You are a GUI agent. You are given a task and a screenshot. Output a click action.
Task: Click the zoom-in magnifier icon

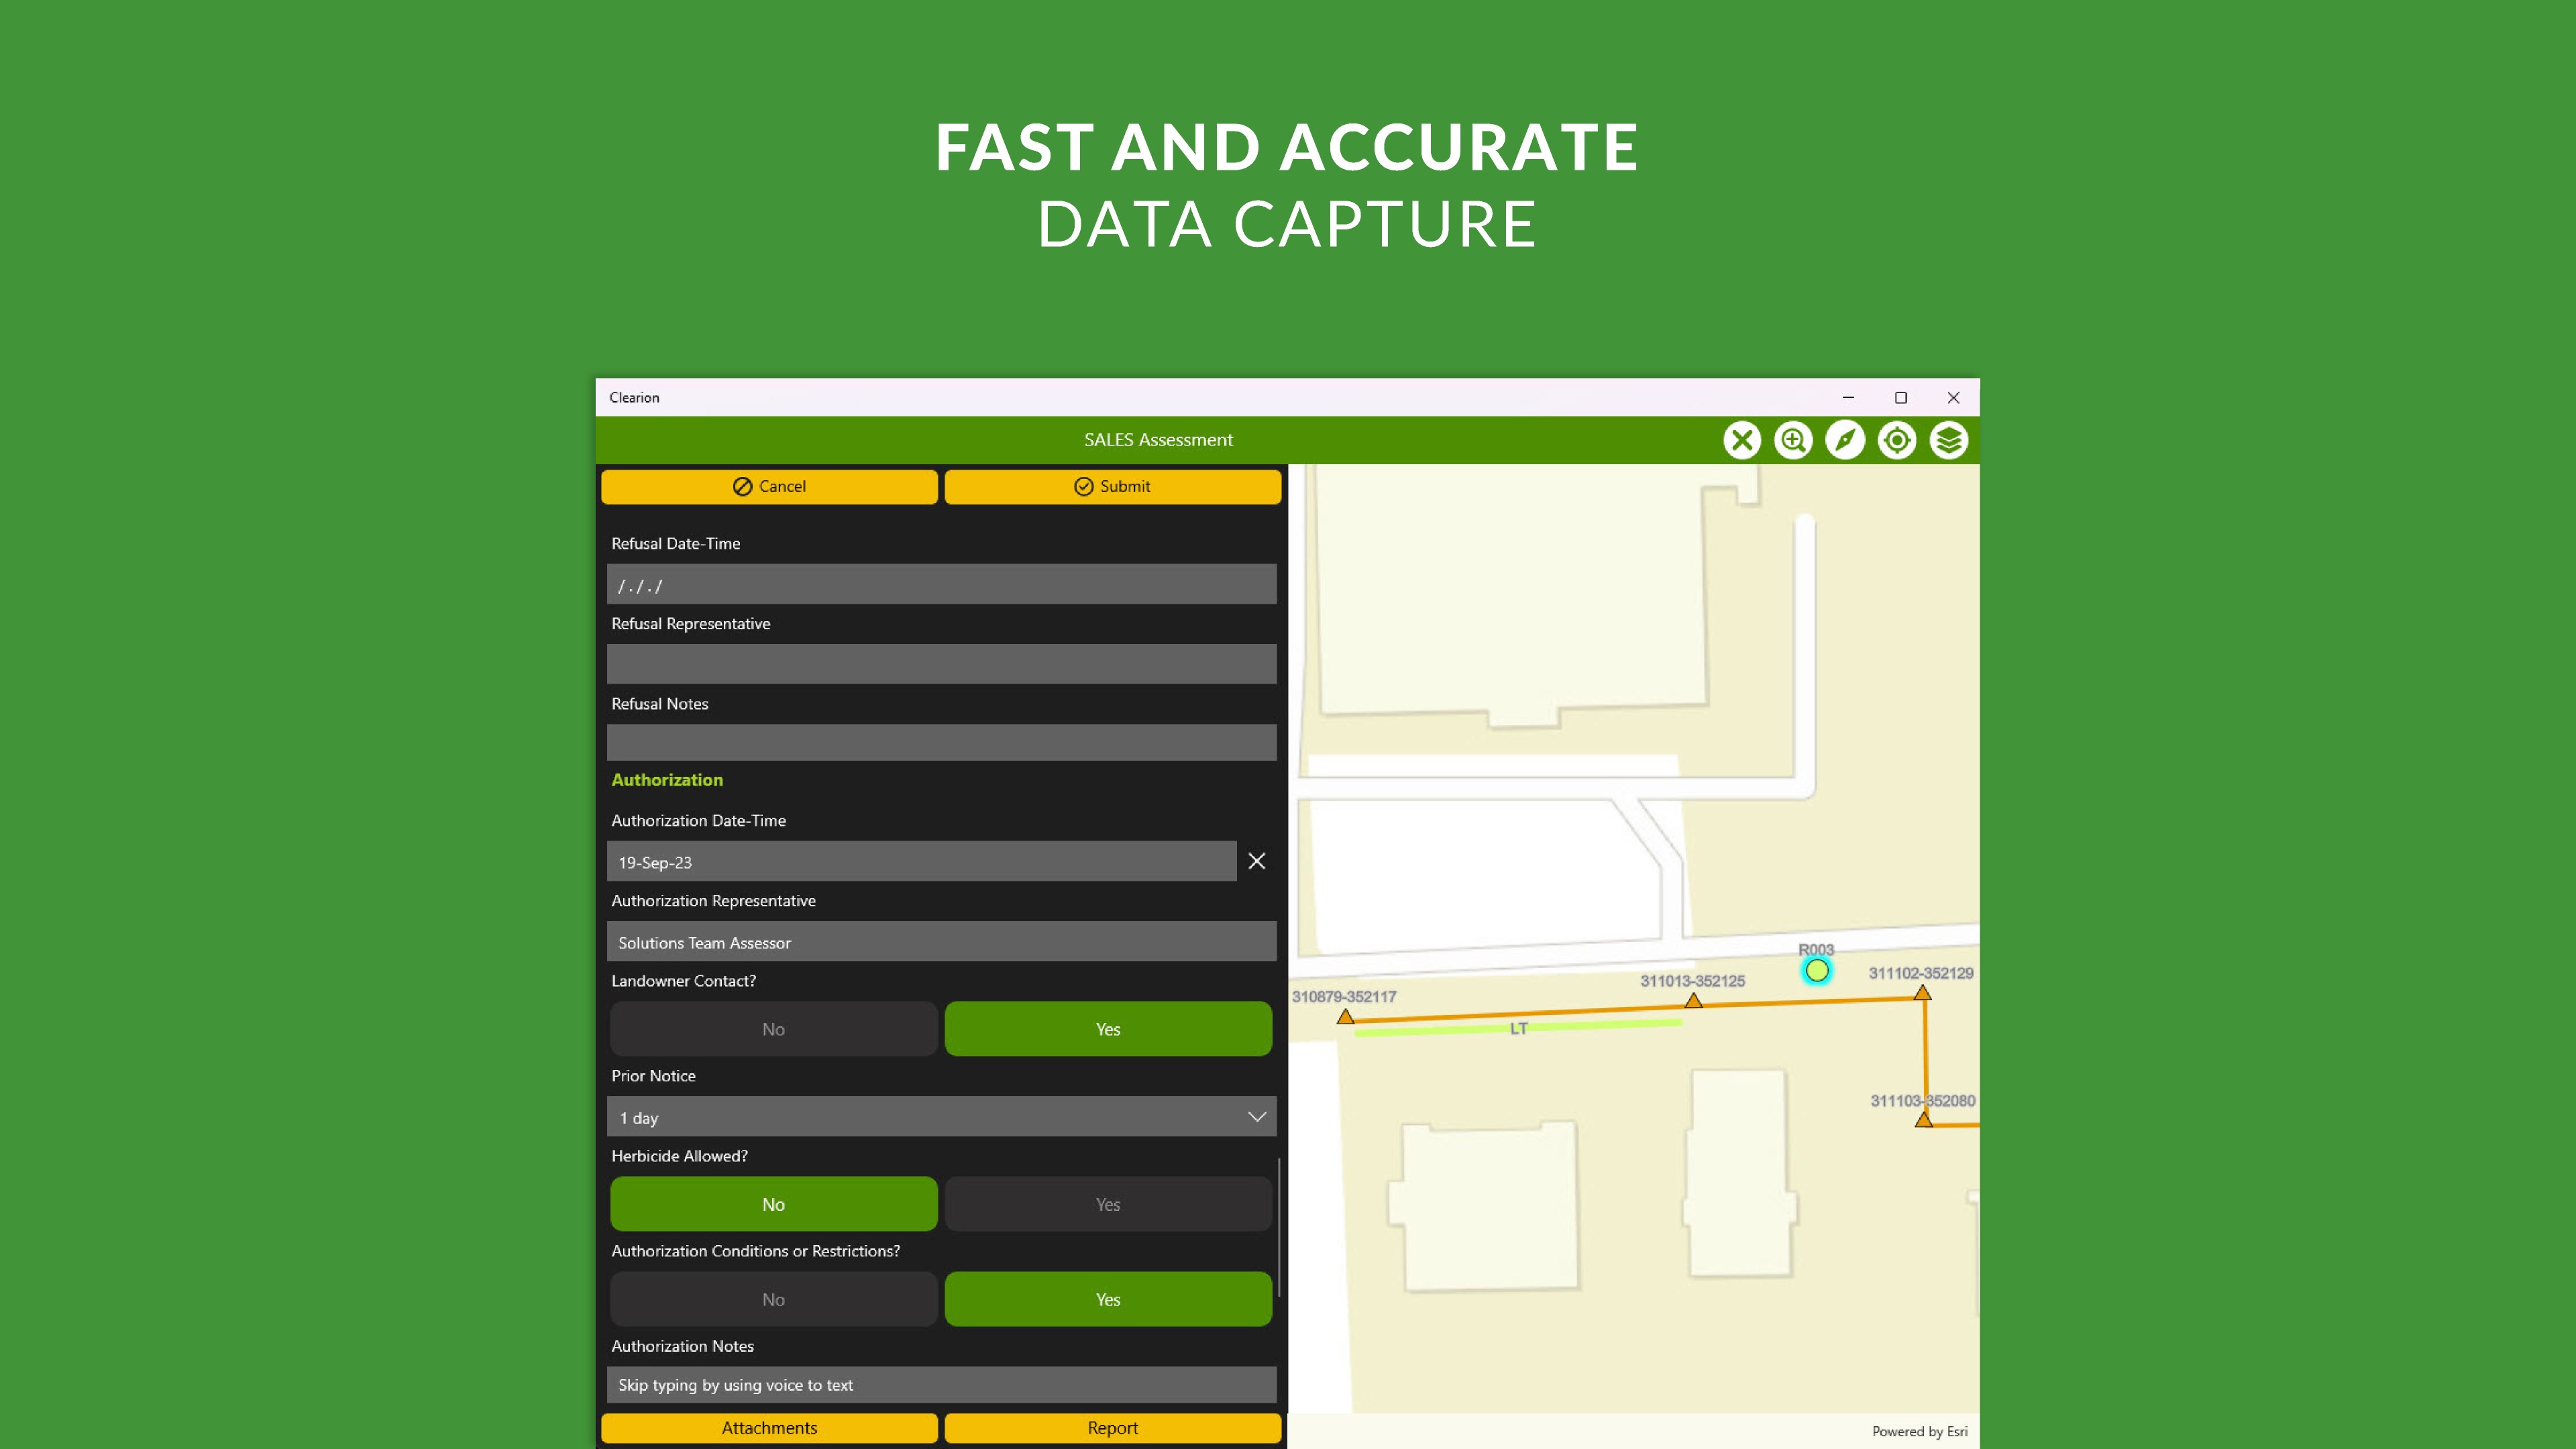pos(1793,440)
